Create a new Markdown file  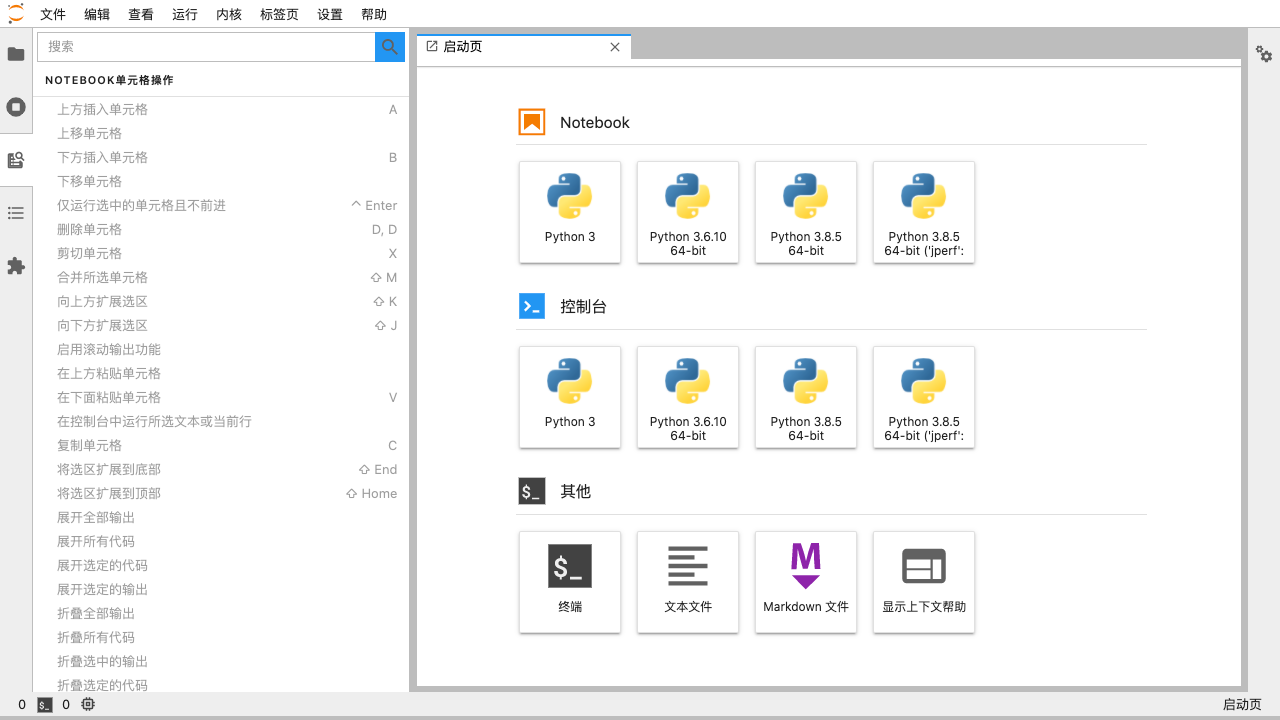pyautogui.click(x=806, y=582)
